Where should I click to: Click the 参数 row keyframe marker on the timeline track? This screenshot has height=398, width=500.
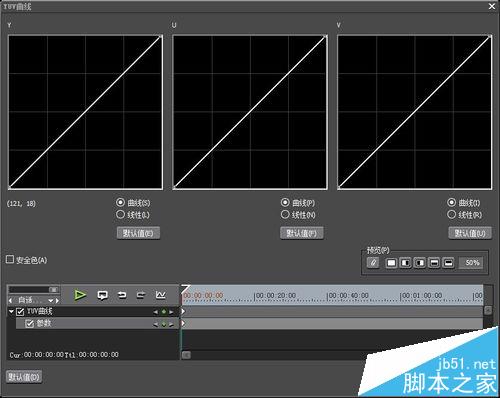tap(183, 323)
